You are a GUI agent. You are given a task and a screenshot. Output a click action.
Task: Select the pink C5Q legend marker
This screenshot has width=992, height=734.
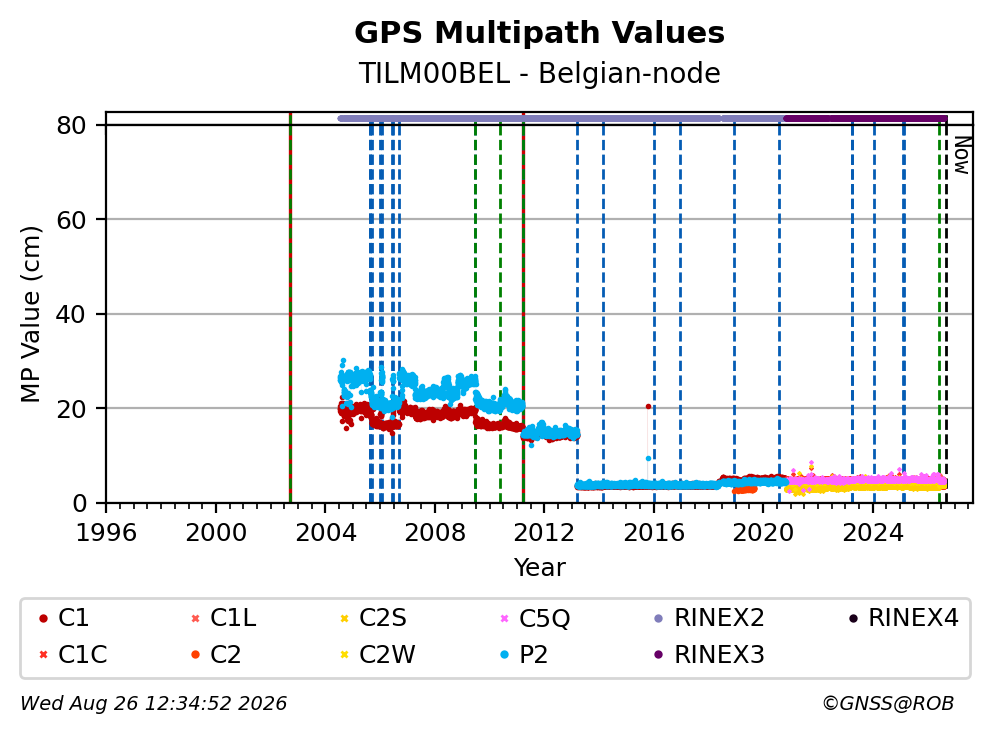pyautogui.click(x=504, y=618)
